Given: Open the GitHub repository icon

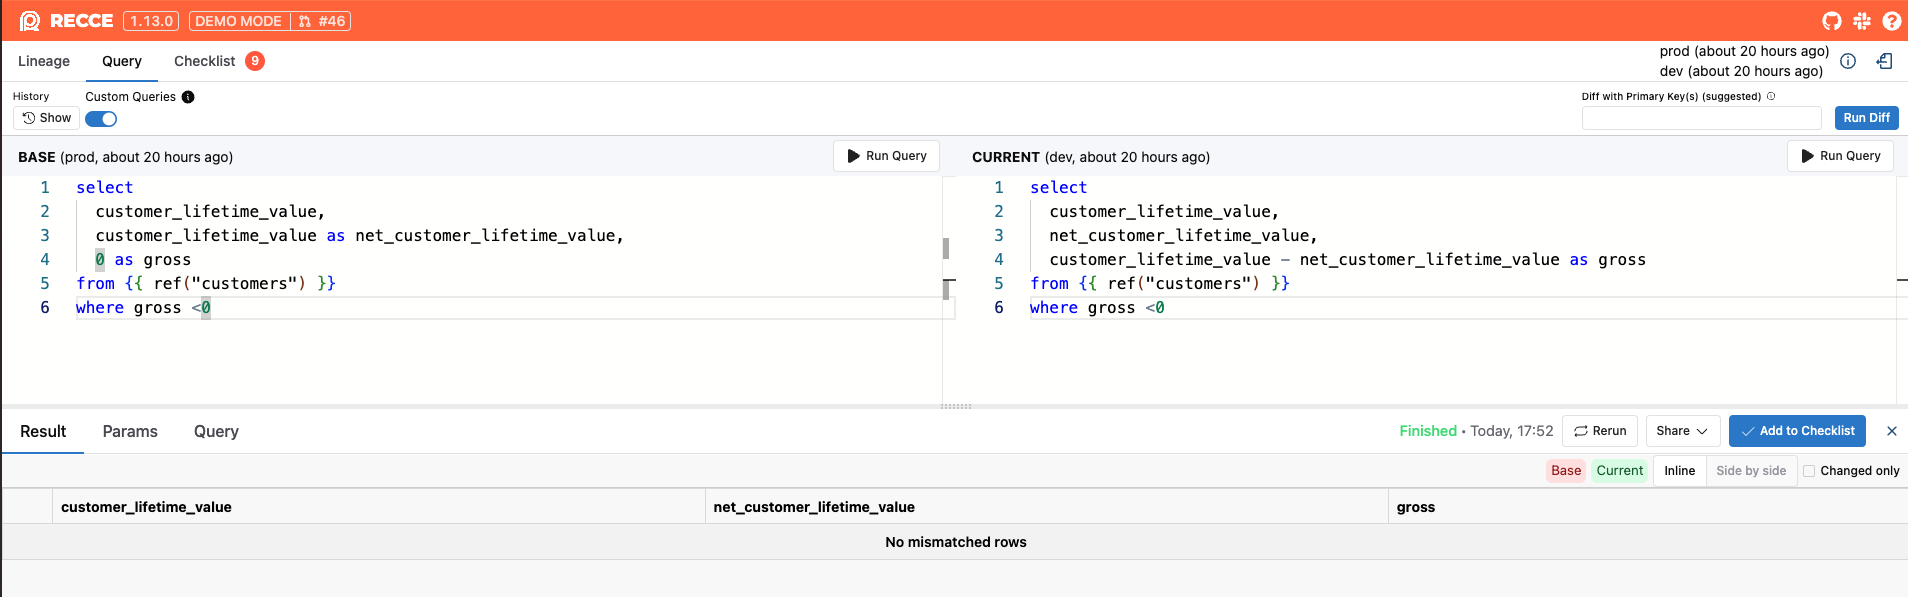Looking at the screenshot, I should pos(1832,21).
